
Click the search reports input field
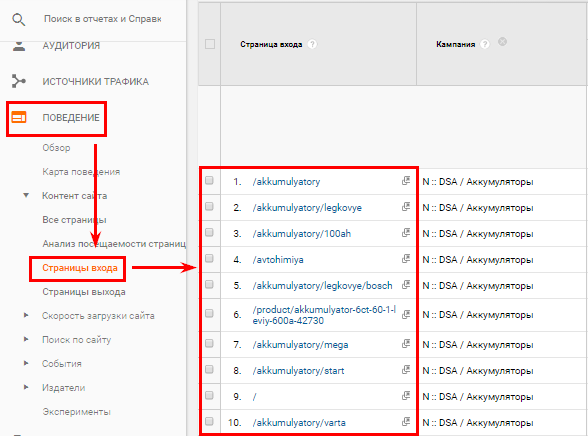click(102, 19)
